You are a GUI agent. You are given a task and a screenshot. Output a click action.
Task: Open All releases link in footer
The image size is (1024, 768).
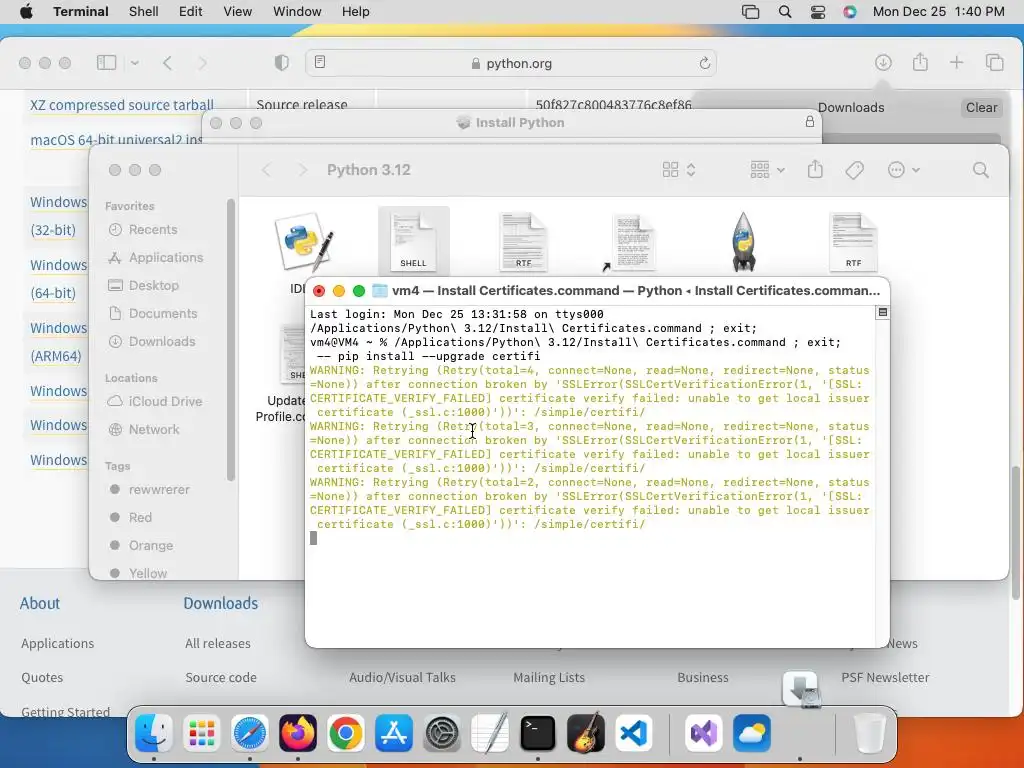click(217, 644)
